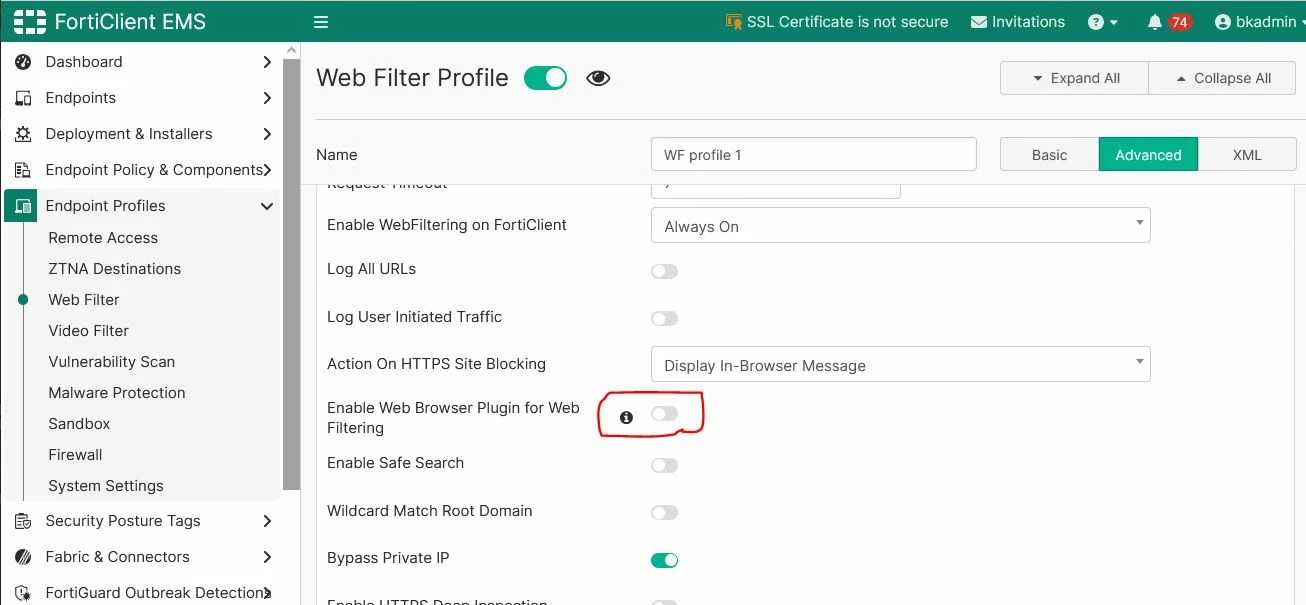Click the Web Filter Profile heading

(x=412, y=78)
